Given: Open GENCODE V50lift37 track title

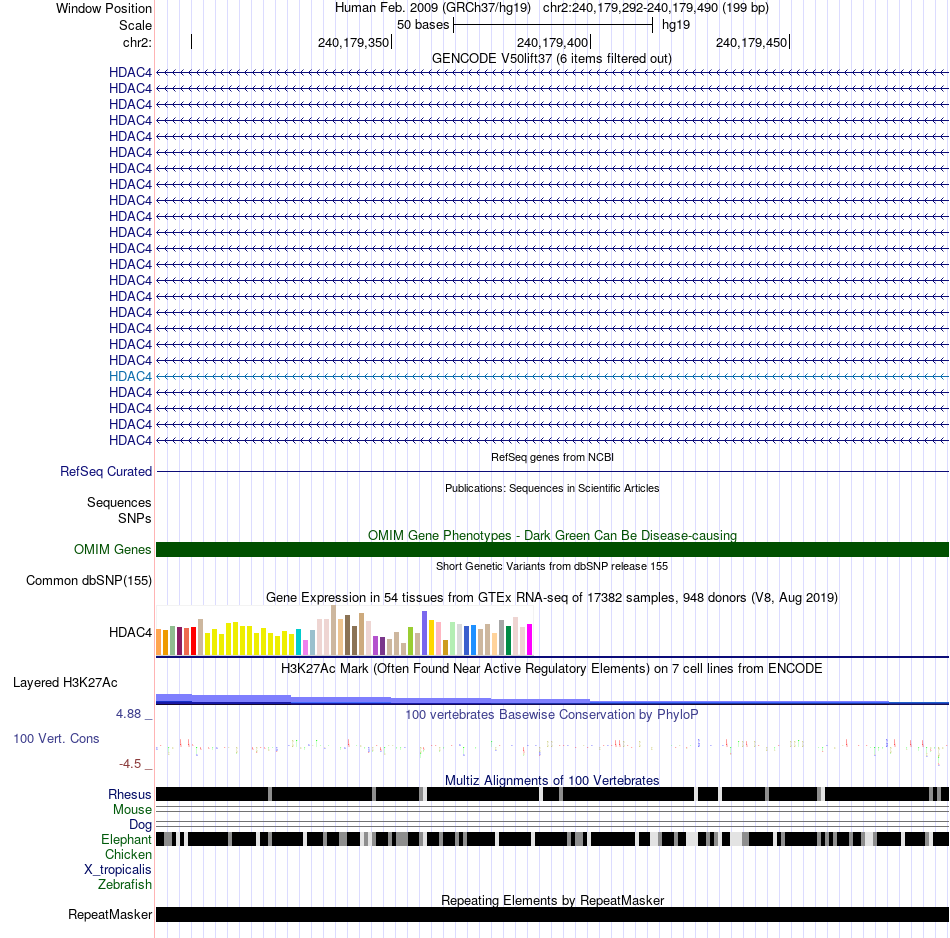Looking at the screenshot, I should (552, 59).
